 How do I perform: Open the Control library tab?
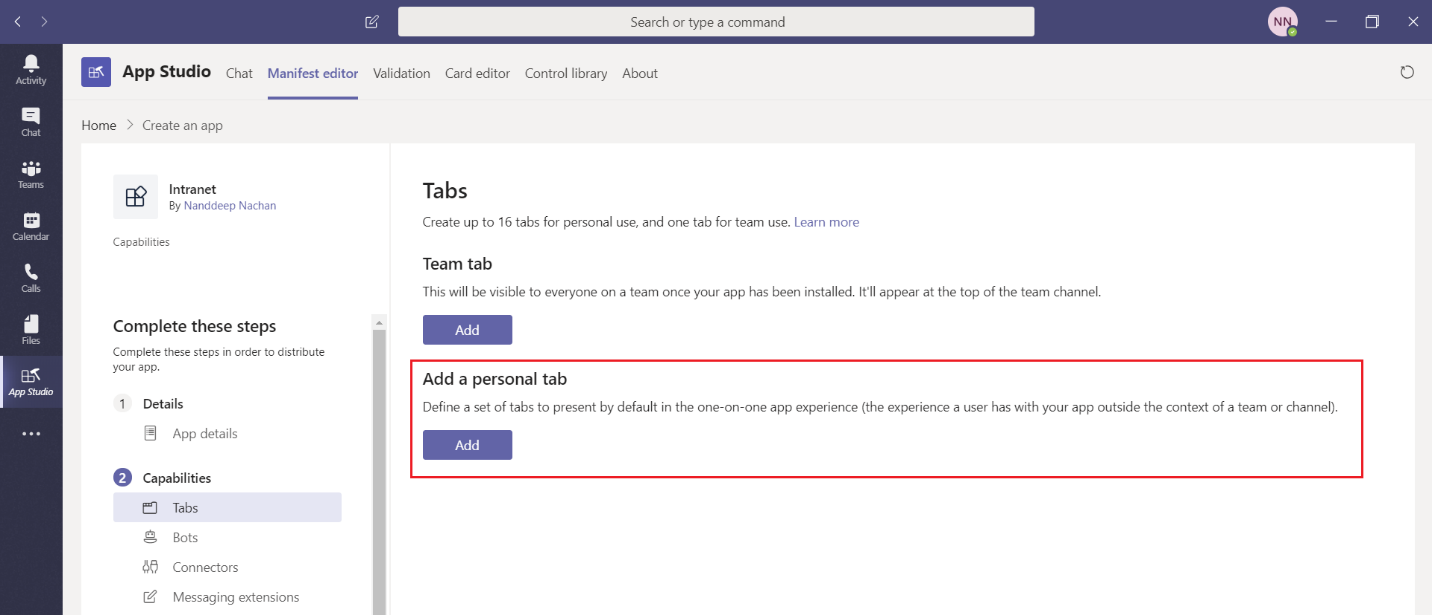[x=566, y=73]
